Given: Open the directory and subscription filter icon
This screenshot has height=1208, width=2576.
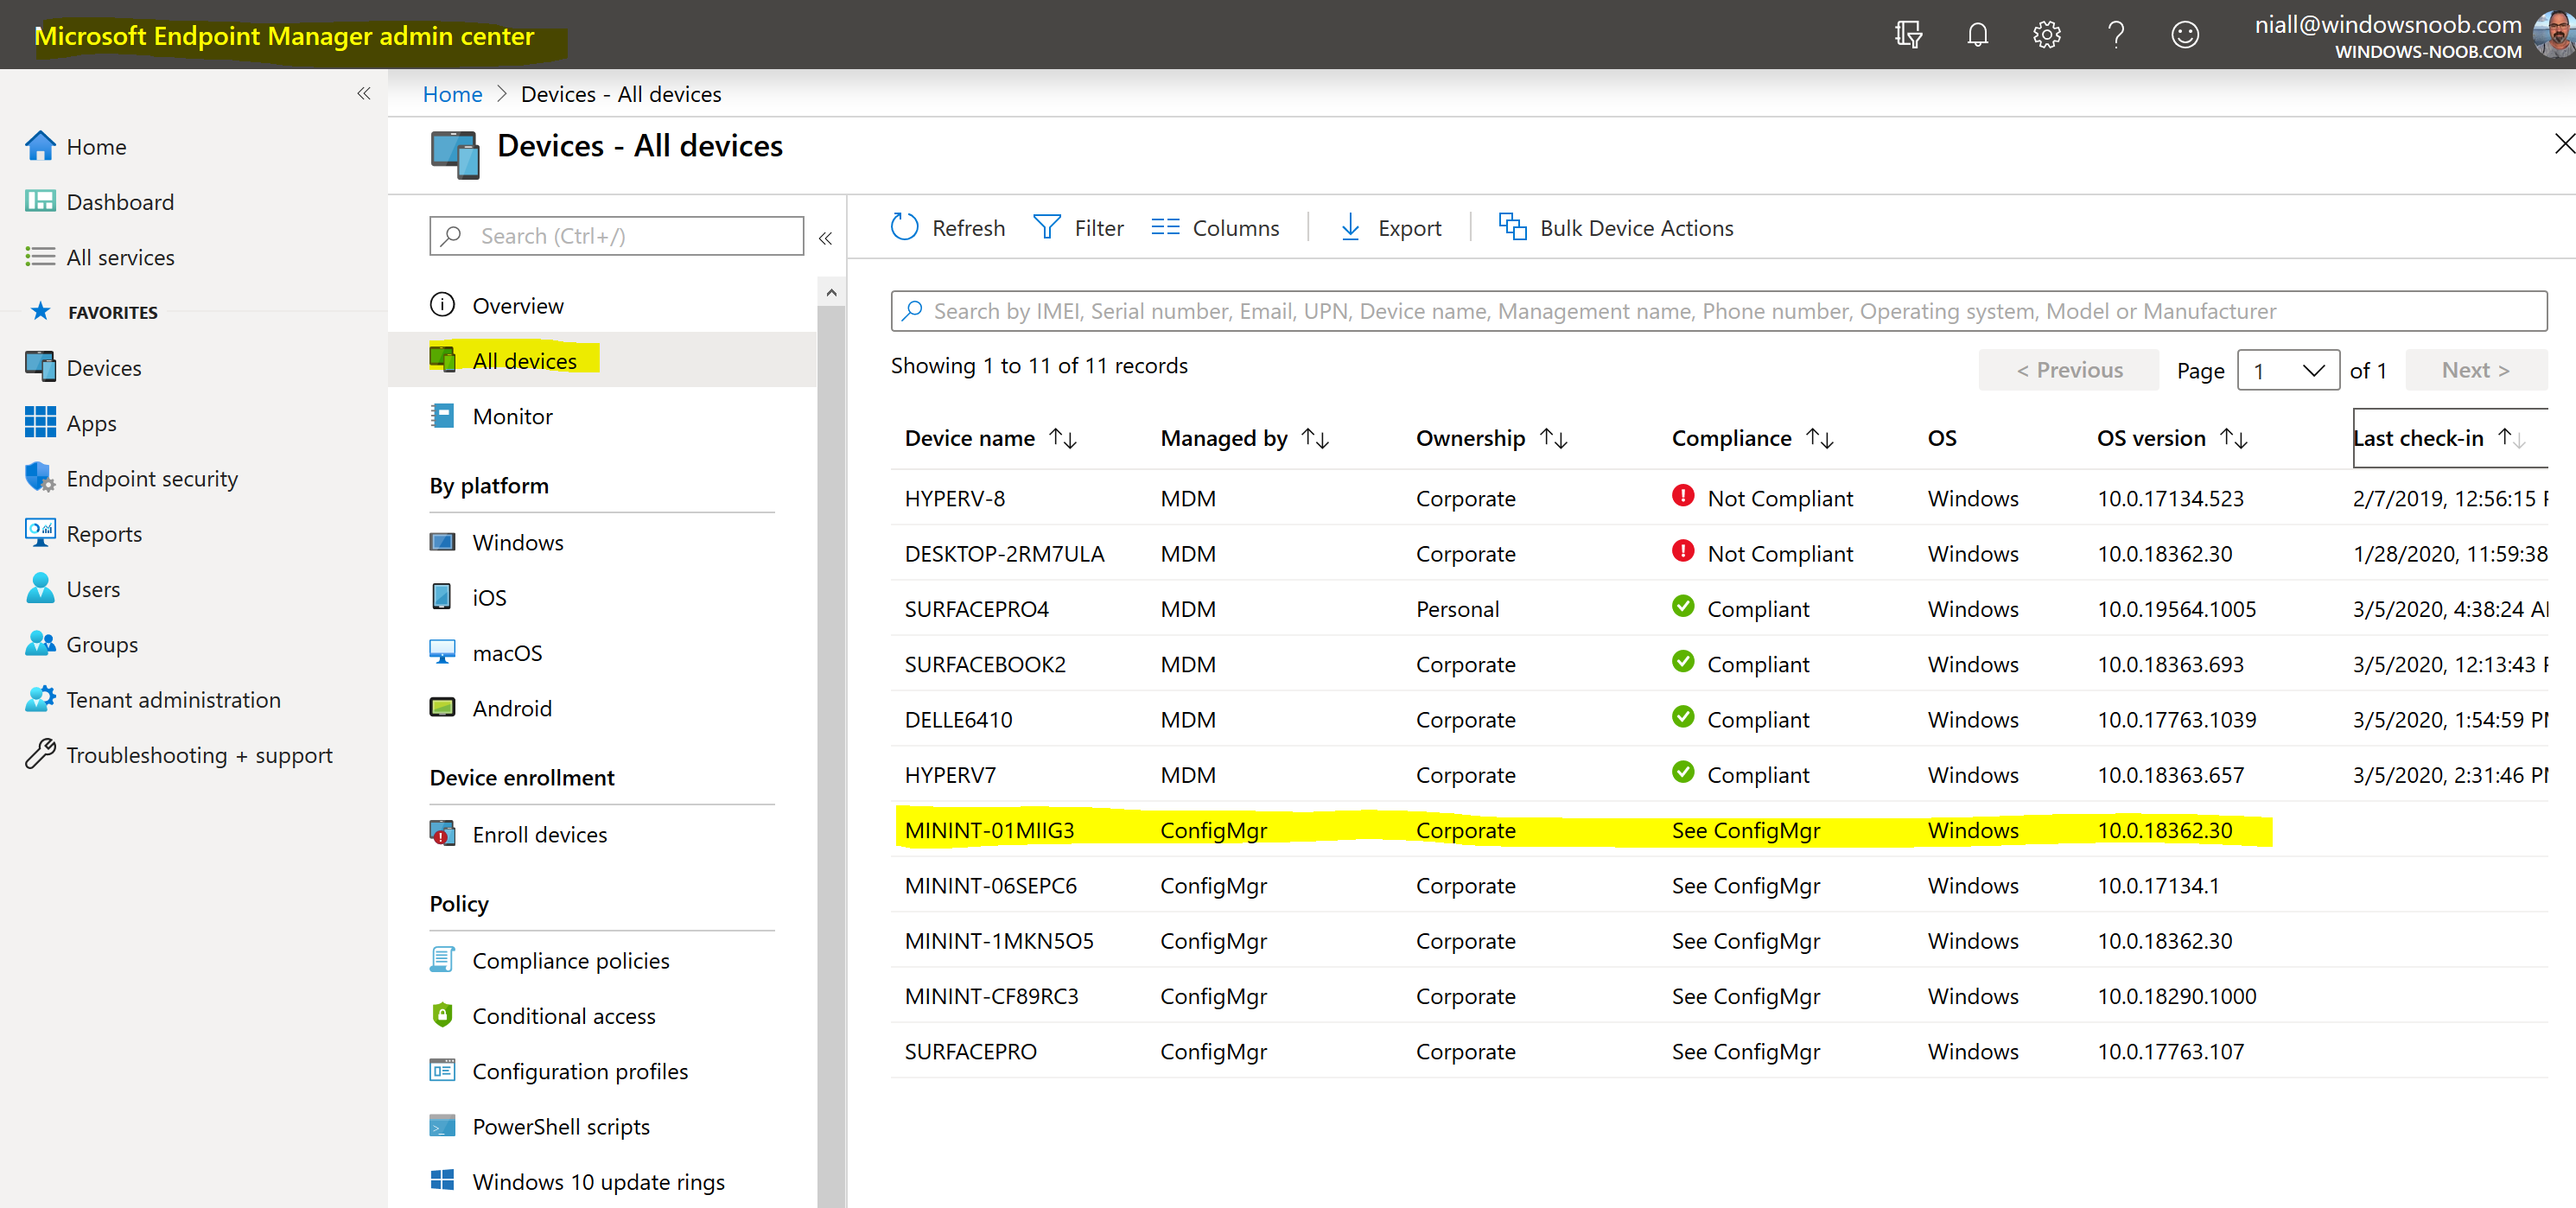Looking at the screenshot, I should (x=1908, y=35).
